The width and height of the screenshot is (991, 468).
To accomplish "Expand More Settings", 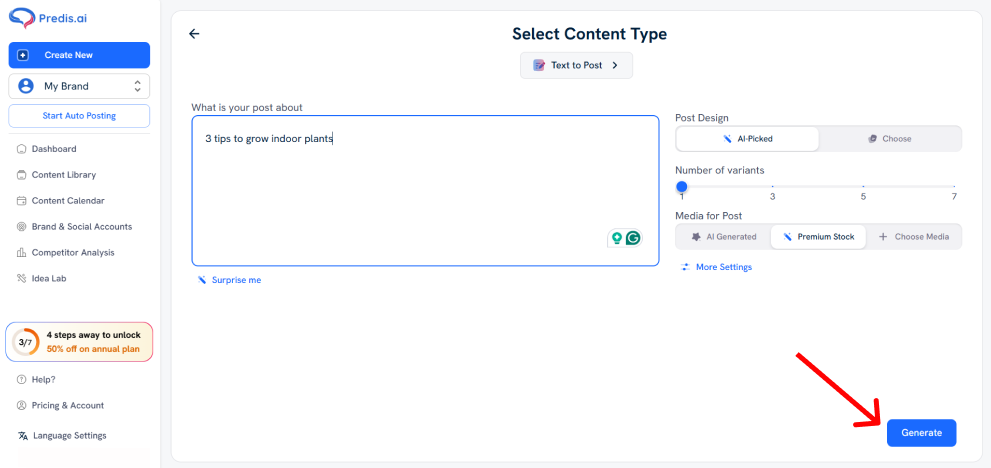I will [x=716, y=268].
